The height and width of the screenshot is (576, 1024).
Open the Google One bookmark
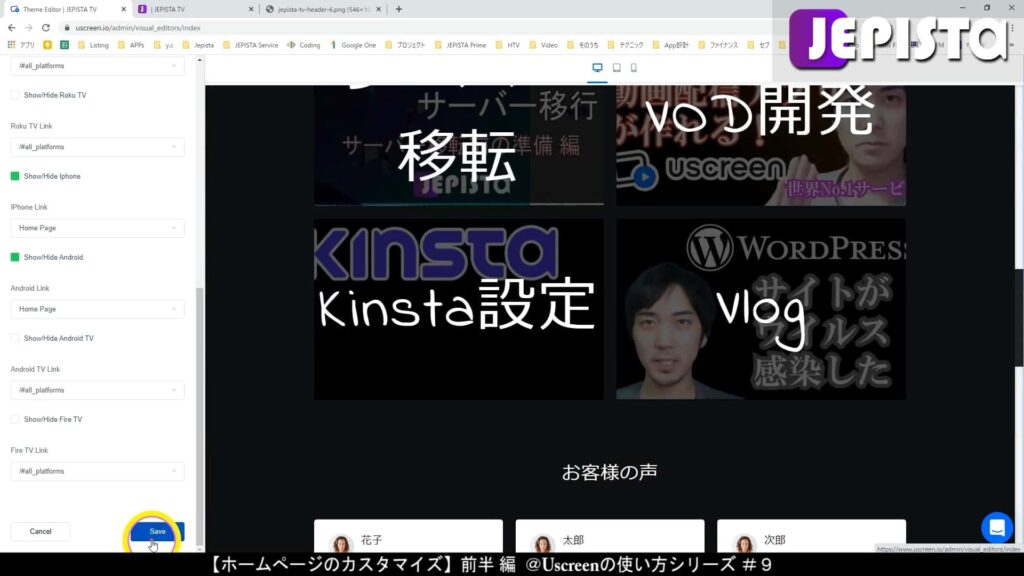pos(353,45)
